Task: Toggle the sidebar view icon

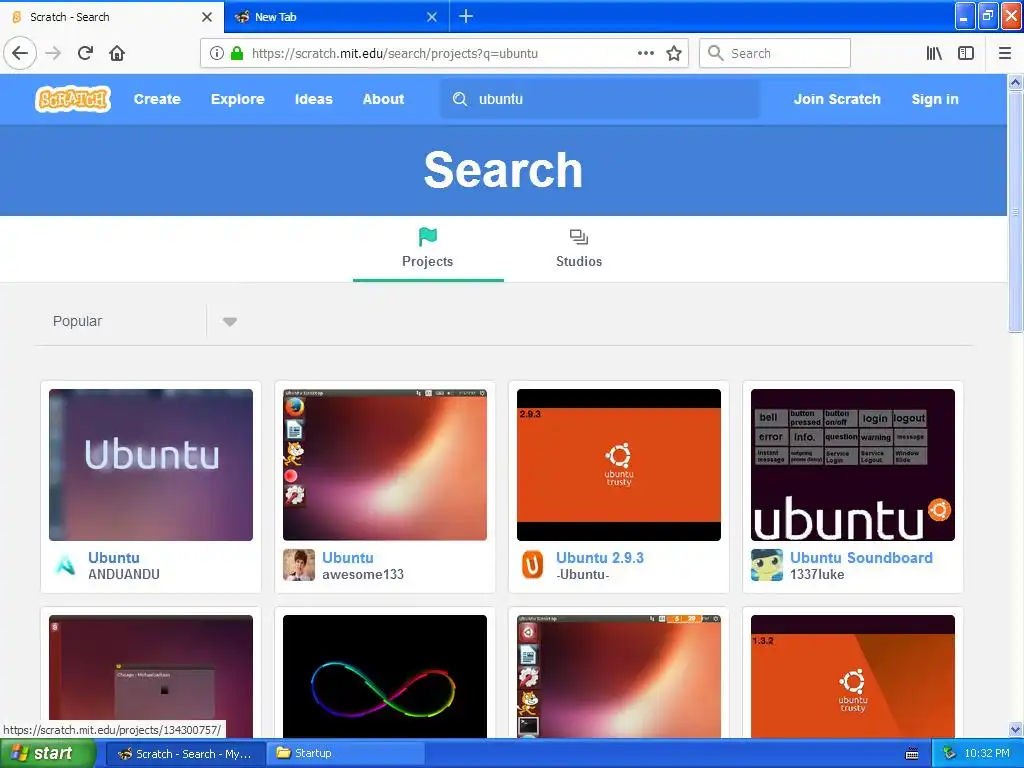Action: [x=966, y=53]
